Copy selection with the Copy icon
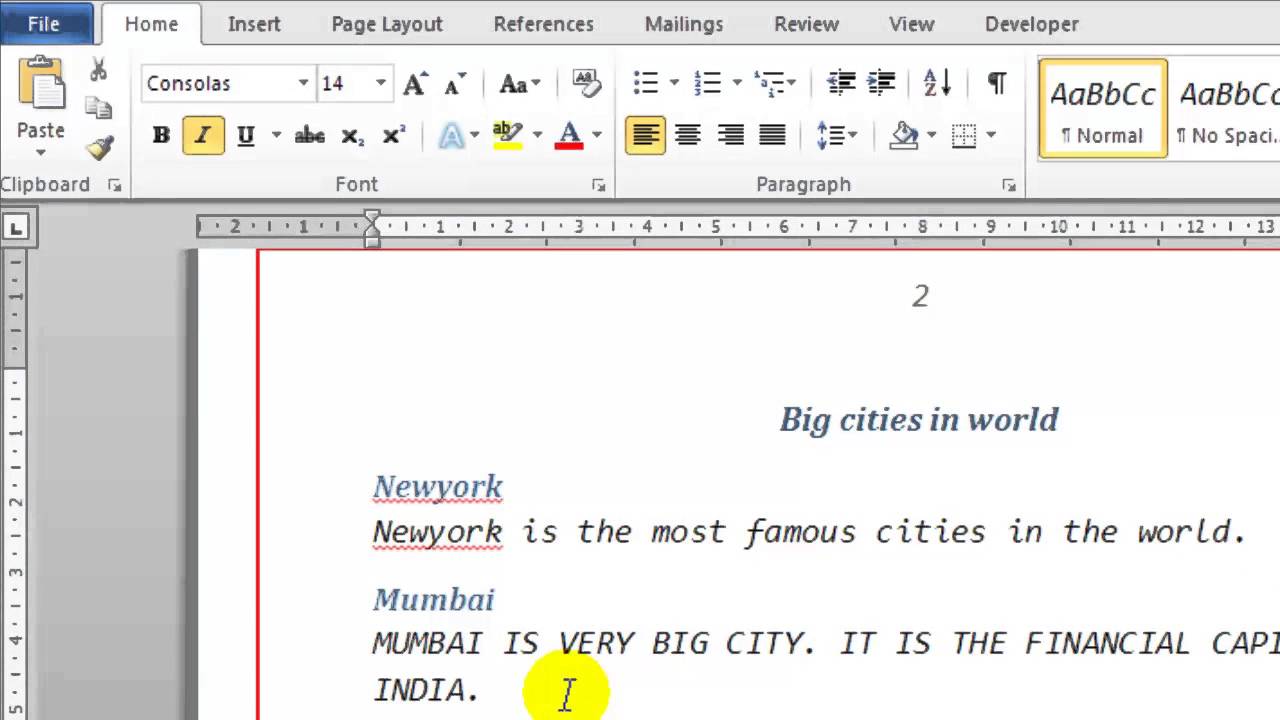 click(98, 108)
